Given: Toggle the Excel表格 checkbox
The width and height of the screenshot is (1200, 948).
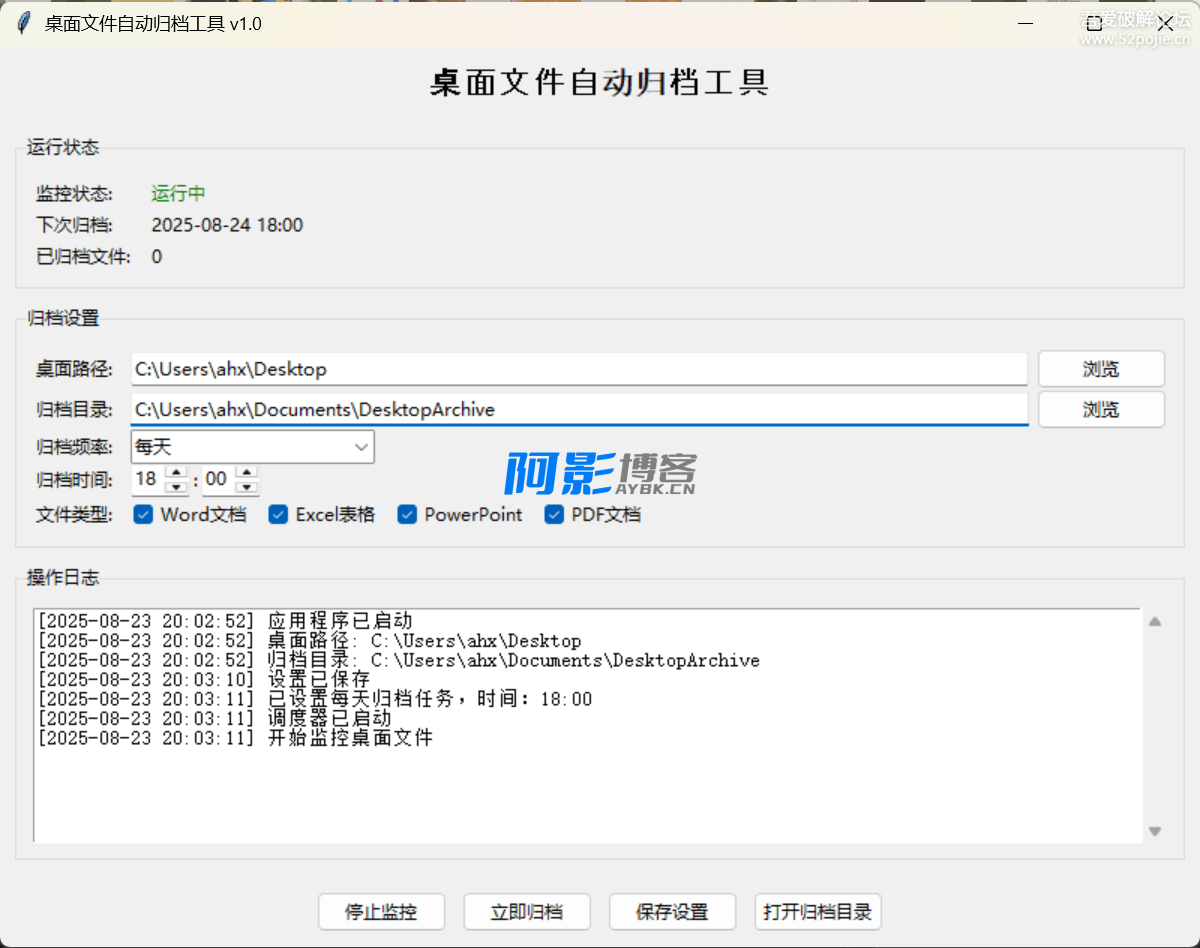Looking at the screenshot, I should click(279, 515).
